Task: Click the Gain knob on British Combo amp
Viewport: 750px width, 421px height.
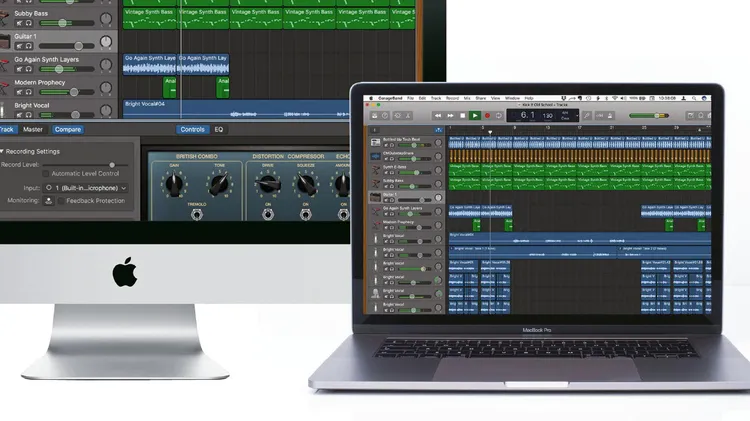Action: click(174, 184)
